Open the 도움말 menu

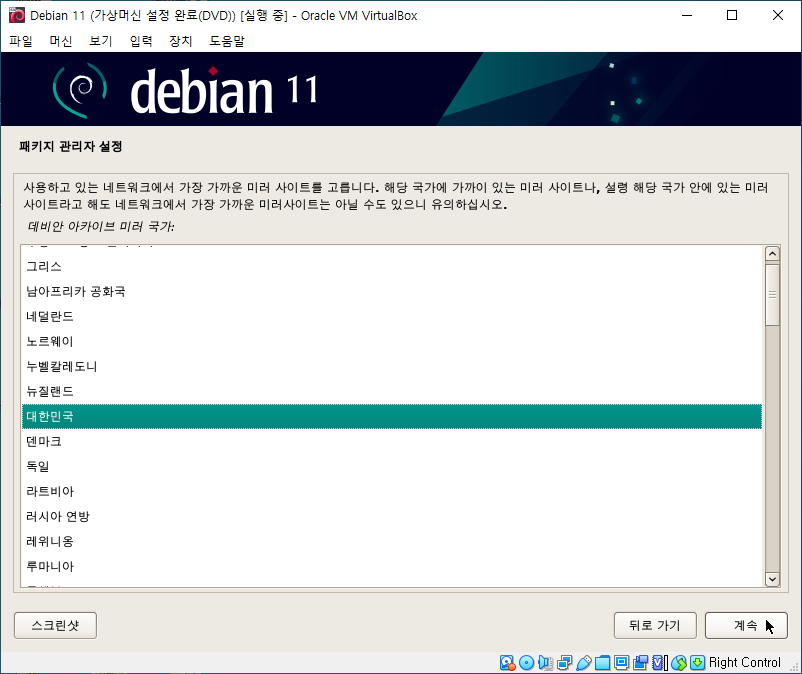coord(227,41)
